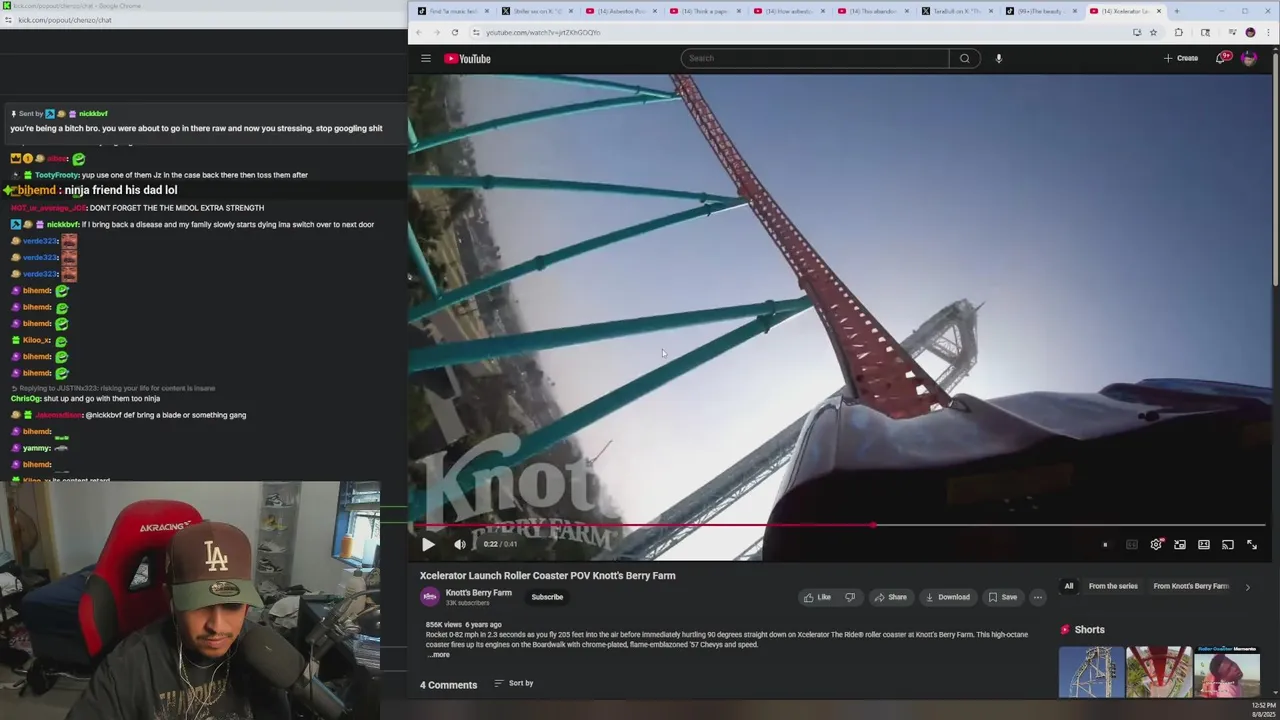Click the Kiloo_x username in chat
Screen dimensions: 1280x720
(x=36, y=340)
